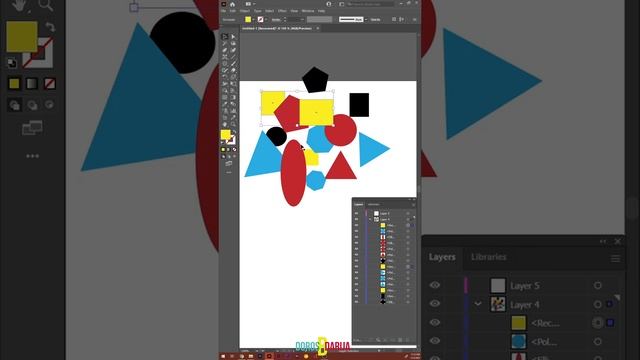Open the Window menu
Image resolution: width=640 pixels, height=360 pixels.
[308, 11]
